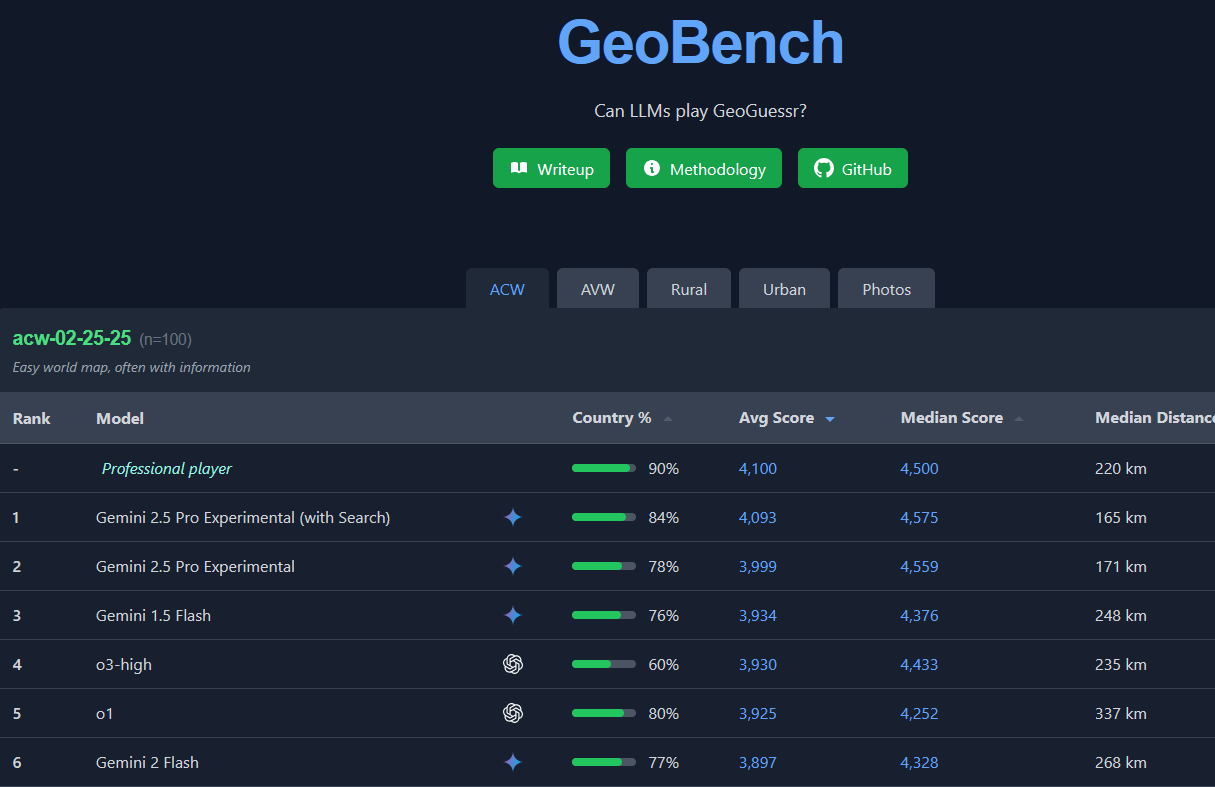The height and width of the screenshot is (787, 1215).
Task: Toggle sort arrow on Avg Score column
Action: coord(830,419)
